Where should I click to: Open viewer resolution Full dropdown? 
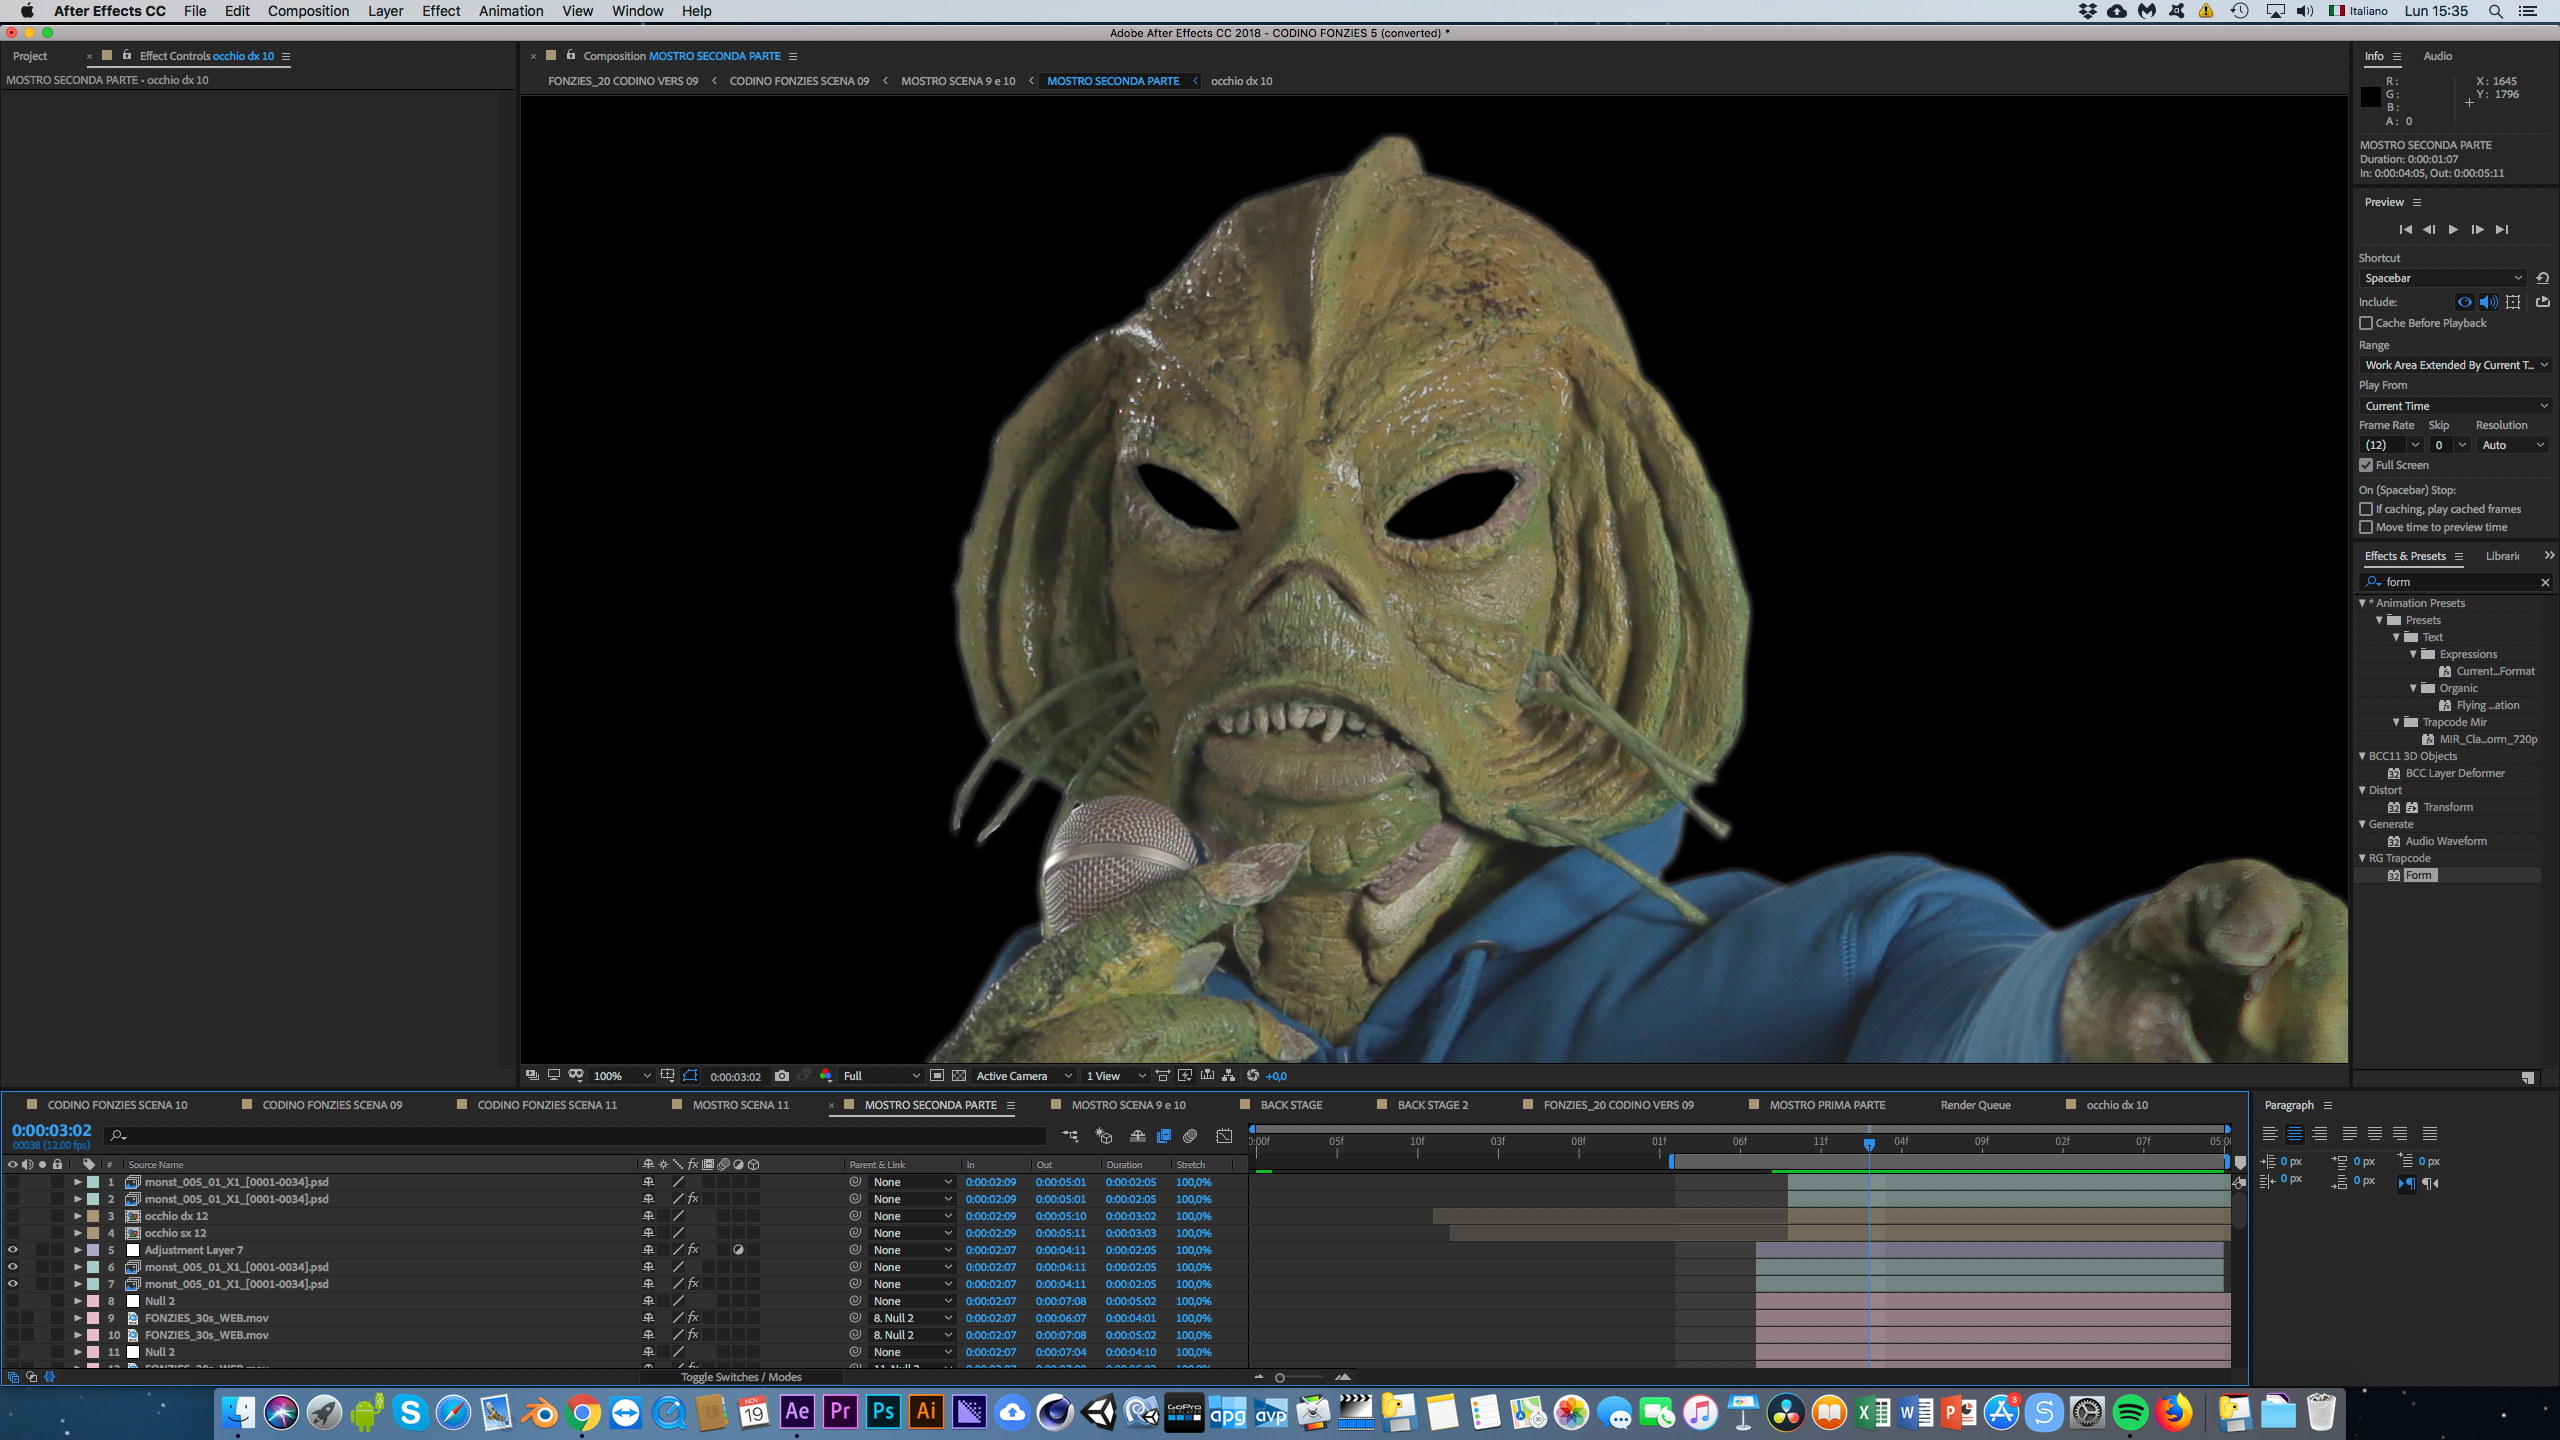(880, 1076)
